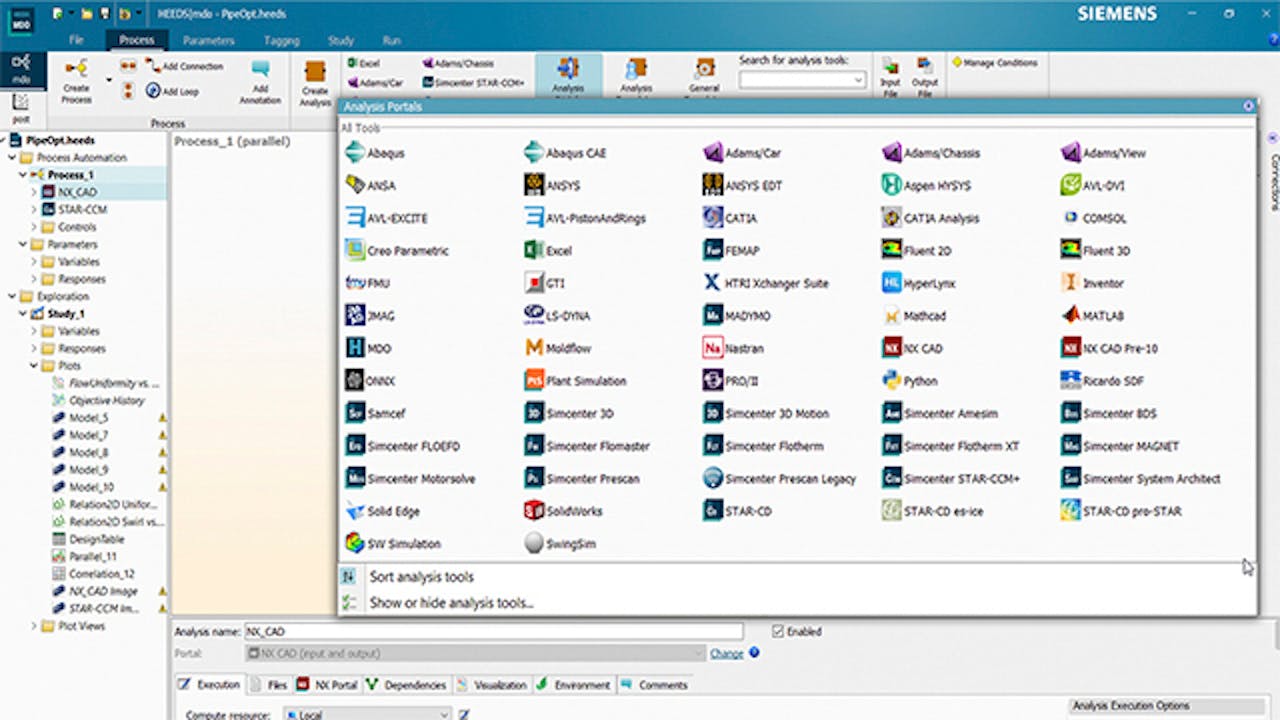The width and height of the screenshot is (1280, 720).
Task: Click the Adams/Chassis shortcut in ribbon
Action: tap(458, 63)
